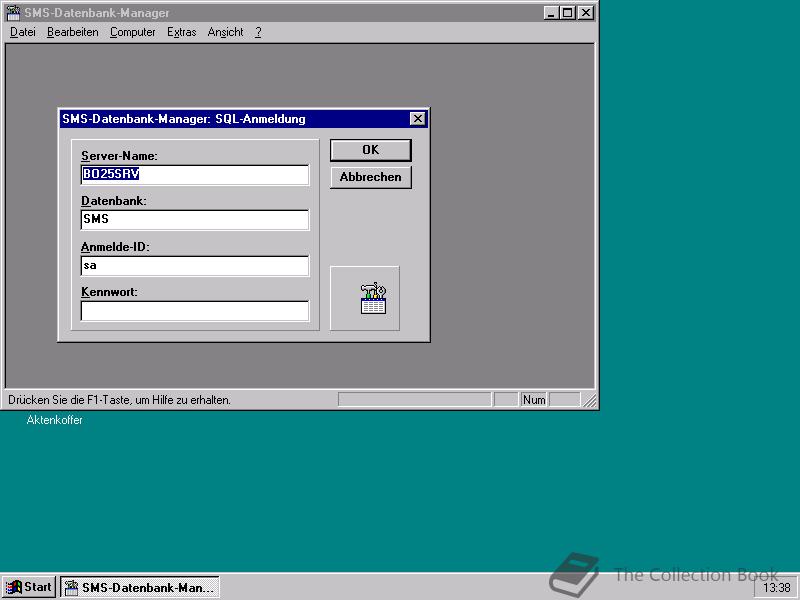Image resolution: width=800 pixels, height=600 pixels.
Task: Click the main window resize grip
Action: click(x=590, y=401)
